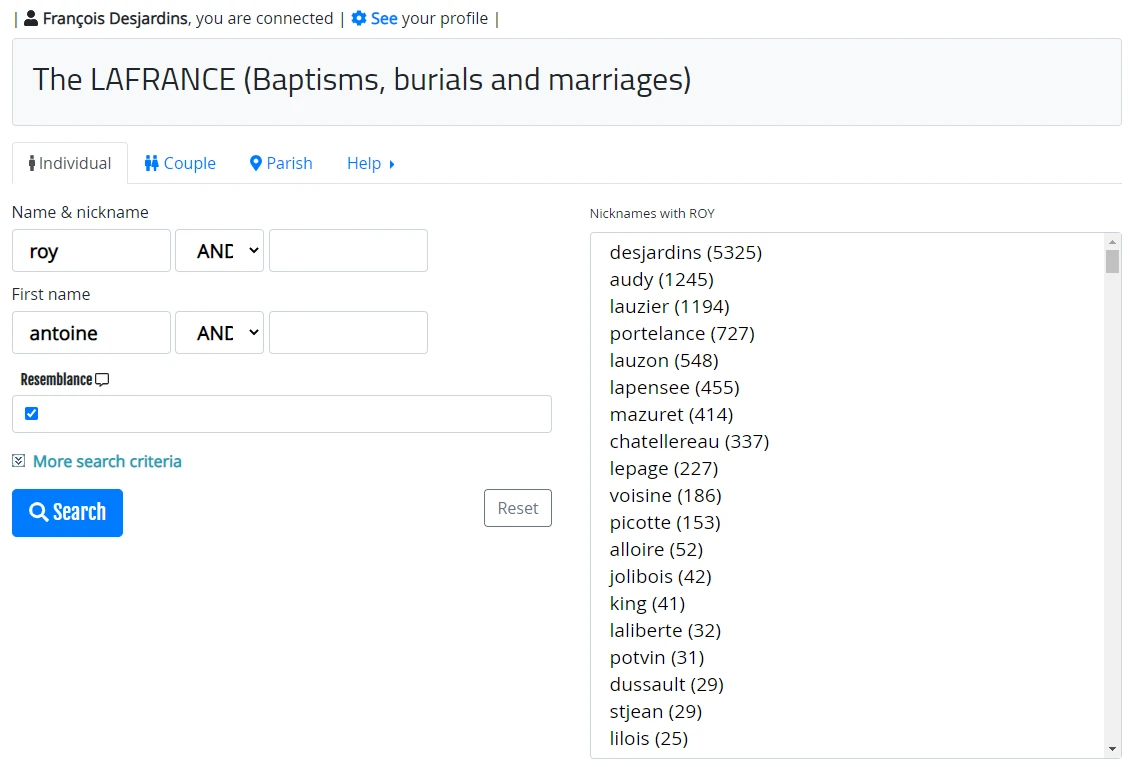1136x767 pixels.
Task: Focus the empty second first name field
Action: (348, 332)
